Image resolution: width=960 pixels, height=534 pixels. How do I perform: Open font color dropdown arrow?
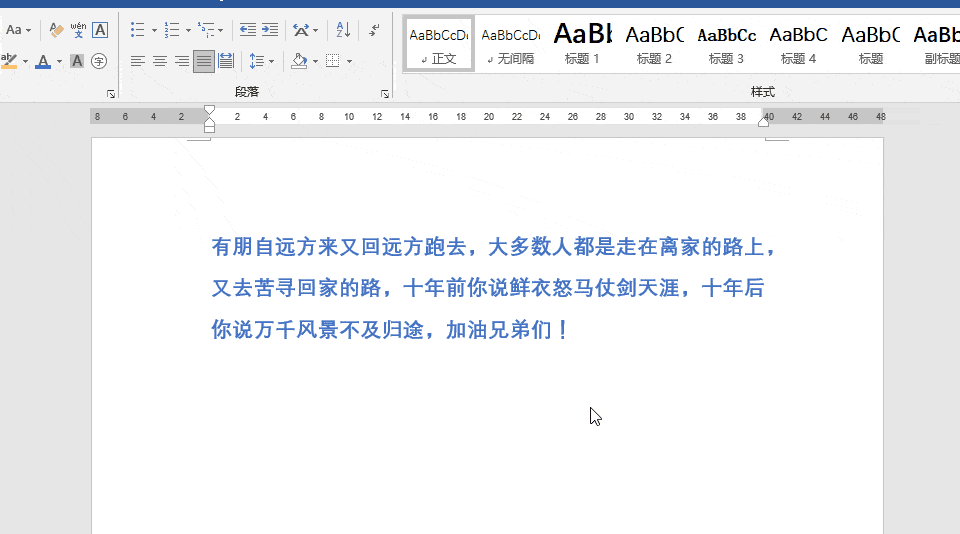tap(59, 61)
